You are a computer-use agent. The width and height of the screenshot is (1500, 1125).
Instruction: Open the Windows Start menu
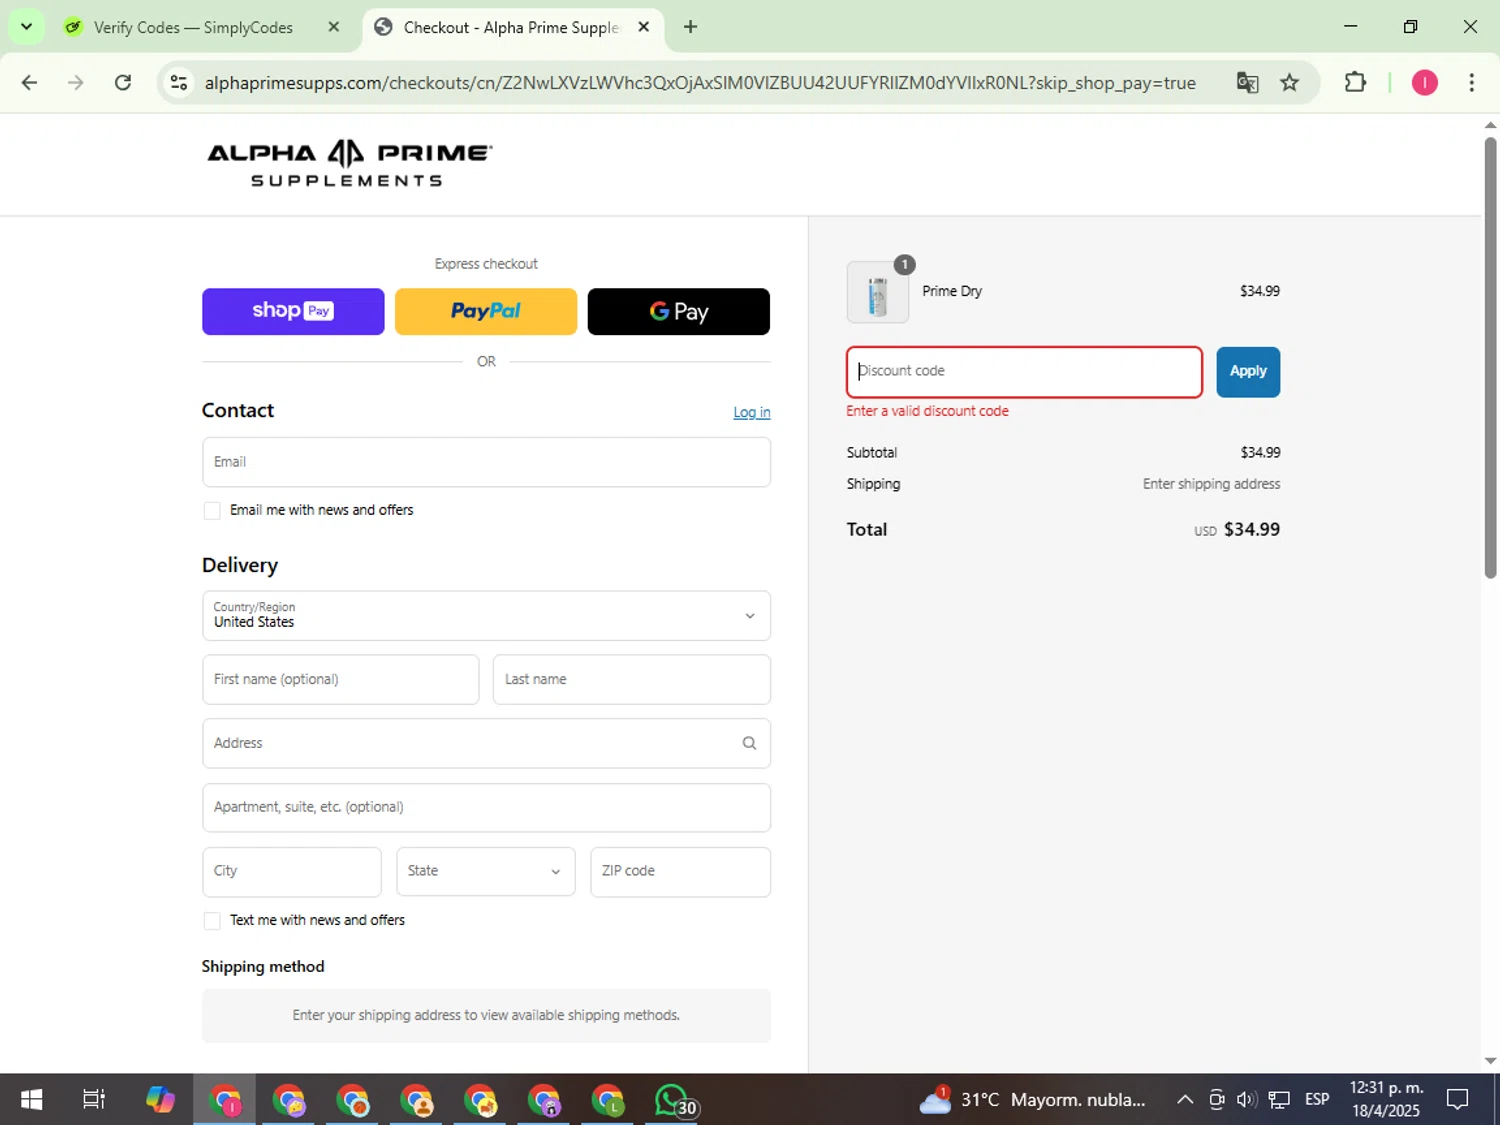tap(31, 1100)
